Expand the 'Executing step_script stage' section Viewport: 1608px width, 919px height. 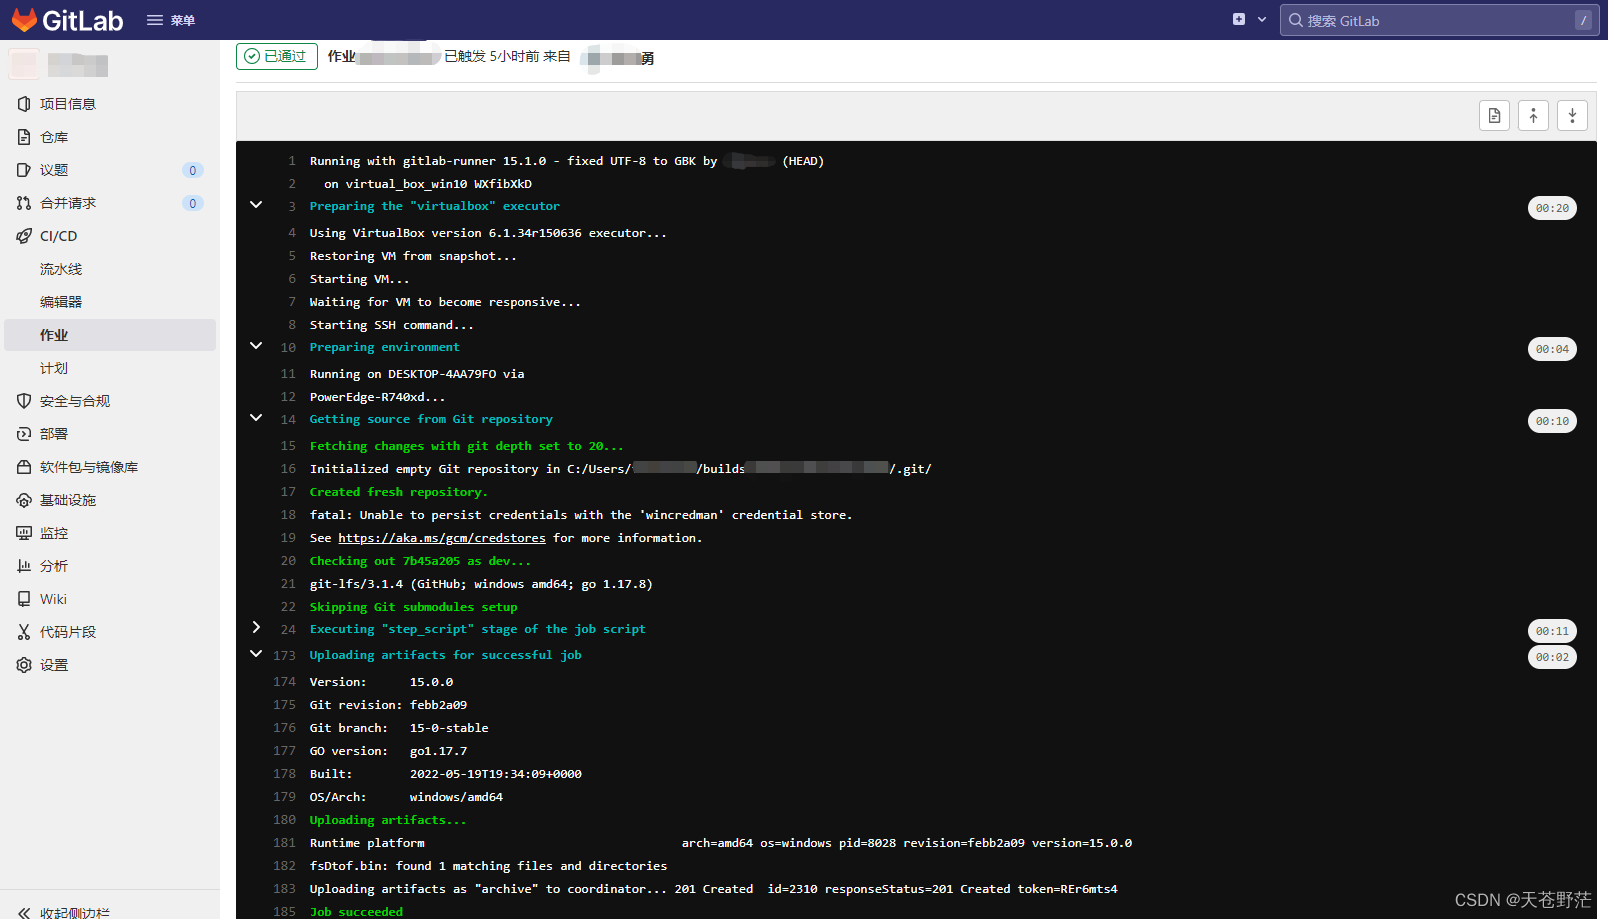tap(256, 627)
